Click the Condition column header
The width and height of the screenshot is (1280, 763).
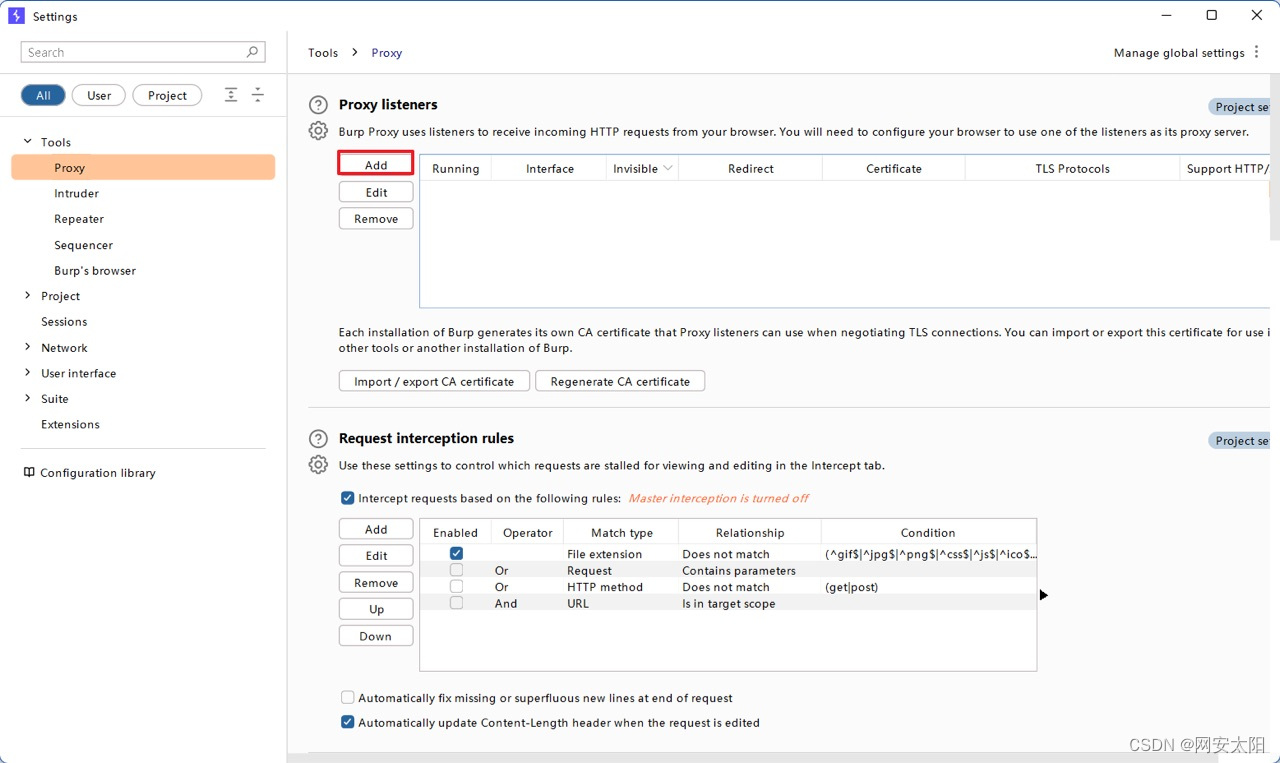928,532
